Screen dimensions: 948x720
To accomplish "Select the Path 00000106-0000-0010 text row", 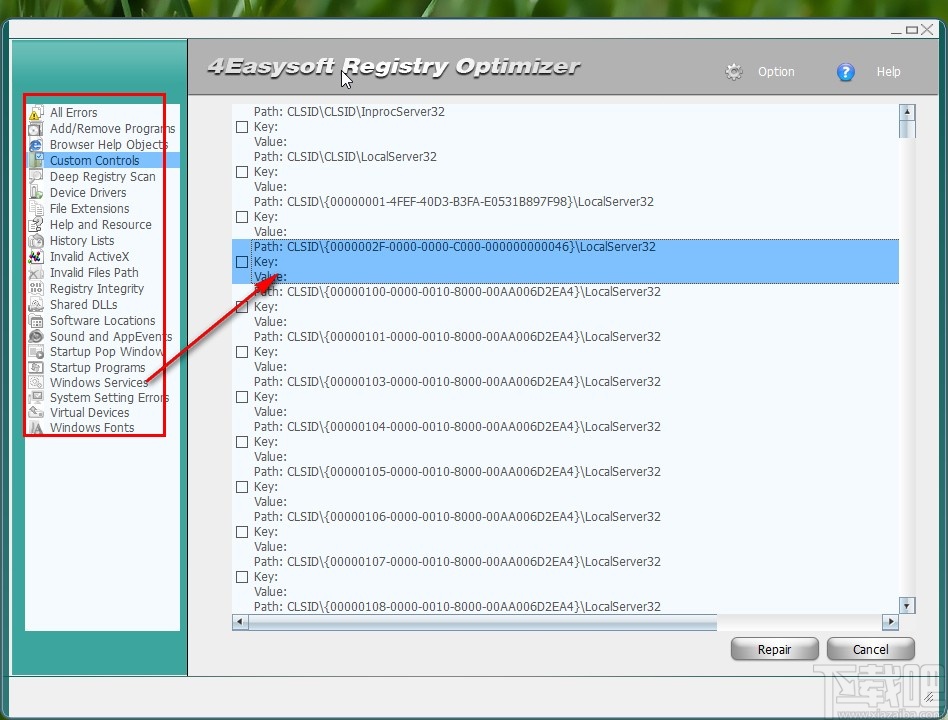I will point(457,517).
